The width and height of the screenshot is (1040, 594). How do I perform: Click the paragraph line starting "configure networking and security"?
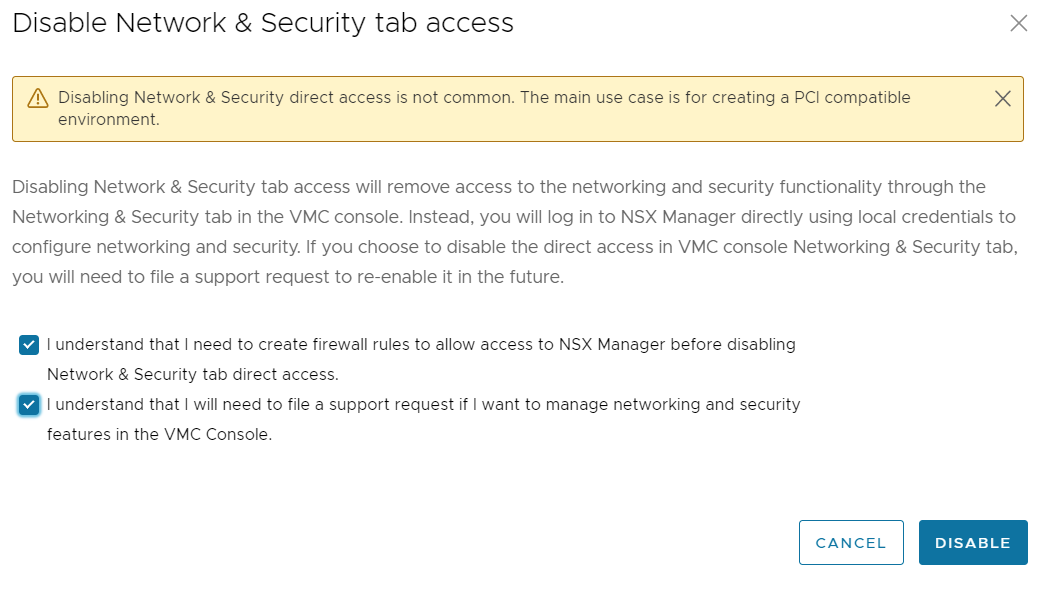tap(514, 247)
